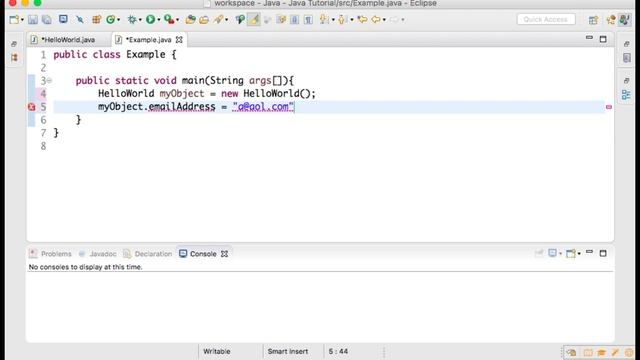
Task: Save the current file with Save icon
Action: [x=33, y=19]
